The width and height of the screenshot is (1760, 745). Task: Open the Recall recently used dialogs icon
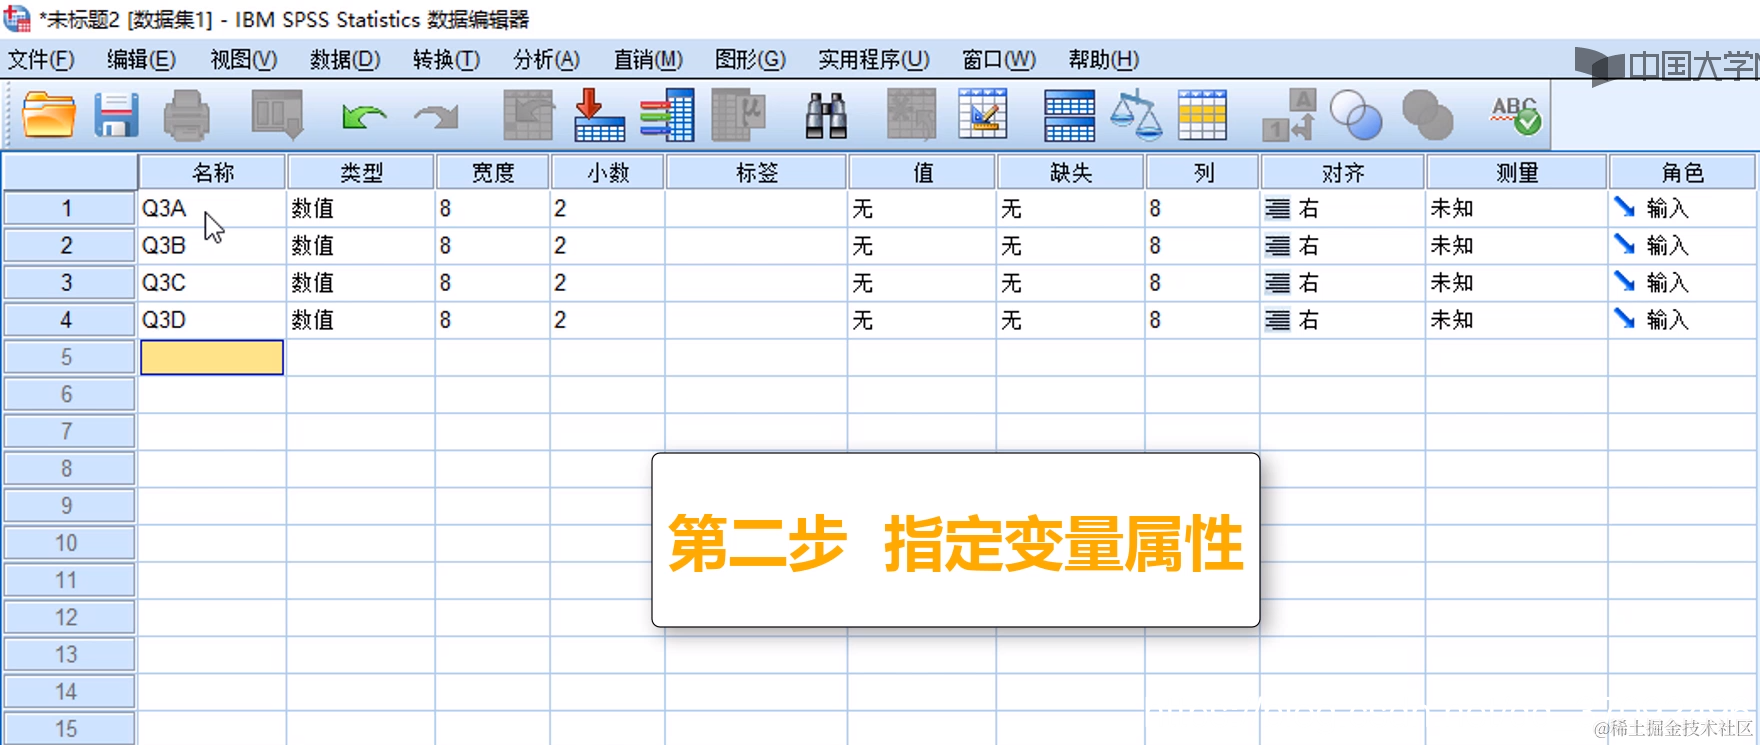click(277, 115)
